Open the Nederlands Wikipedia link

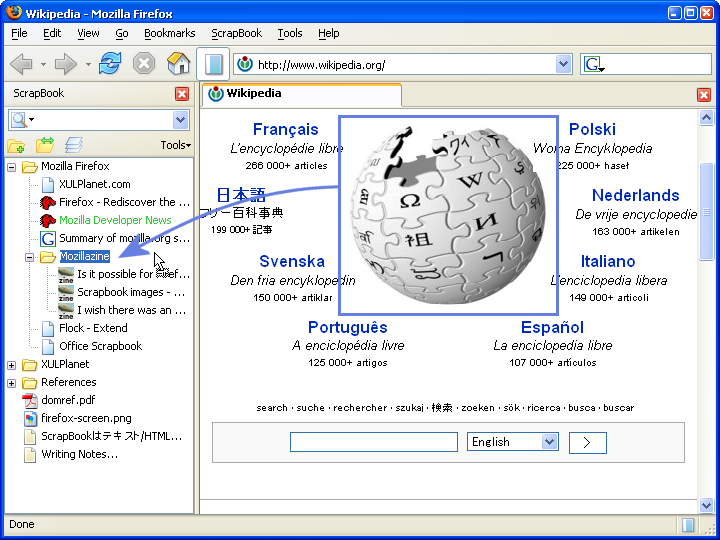pyautogui.click(x=636, y=196)
